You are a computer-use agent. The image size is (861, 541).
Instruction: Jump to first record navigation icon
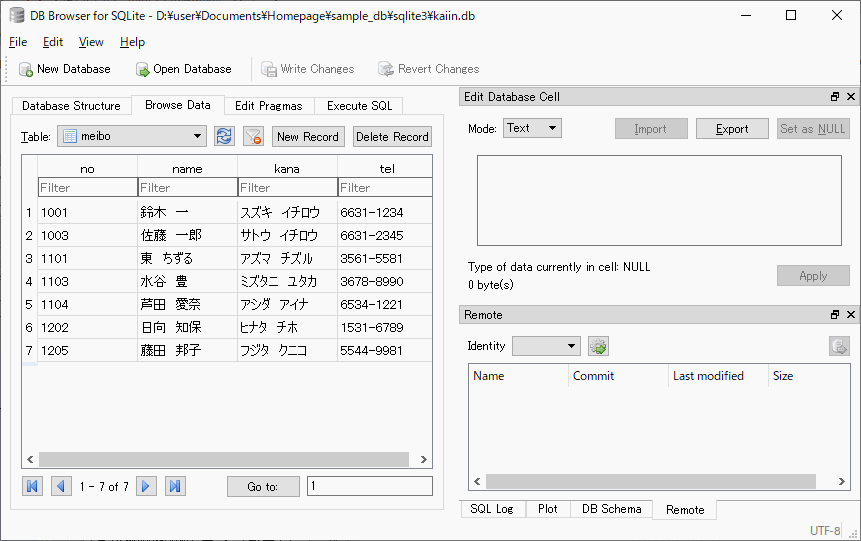(x=32, y=486)
